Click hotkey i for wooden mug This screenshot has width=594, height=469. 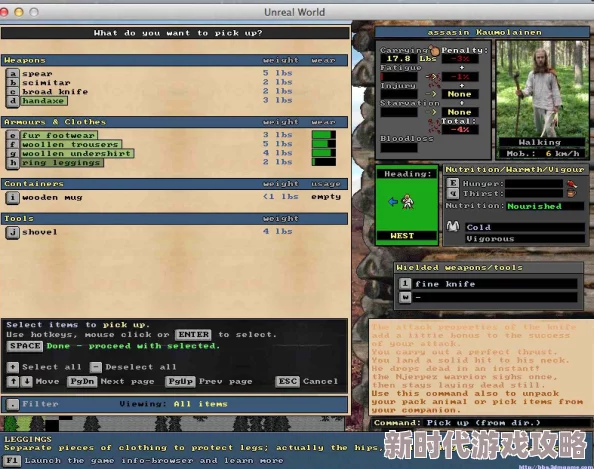(13, 197)
